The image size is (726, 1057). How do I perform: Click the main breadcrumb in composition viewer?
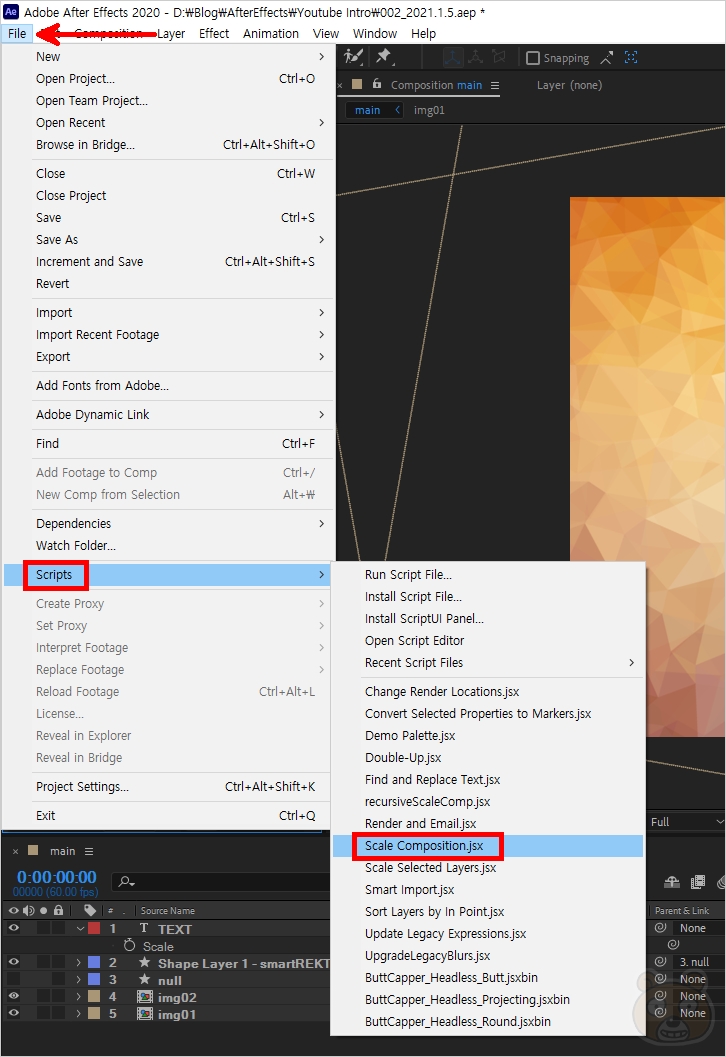(x=367, y=111)
